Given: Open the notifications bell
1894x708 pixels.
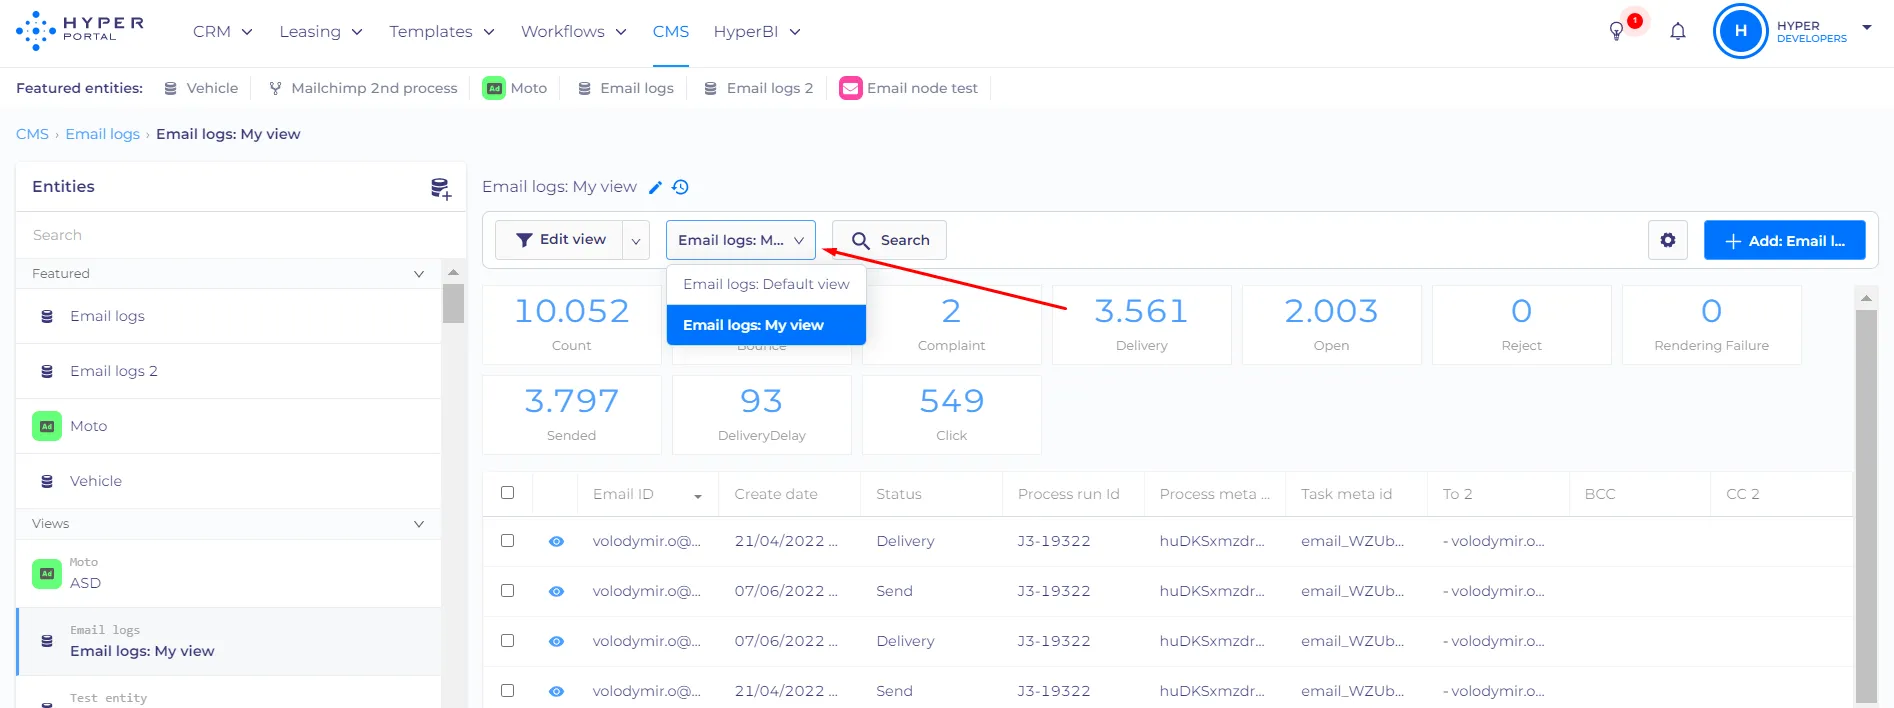Looking at the screenshot, I should (x=1678, y=32).
